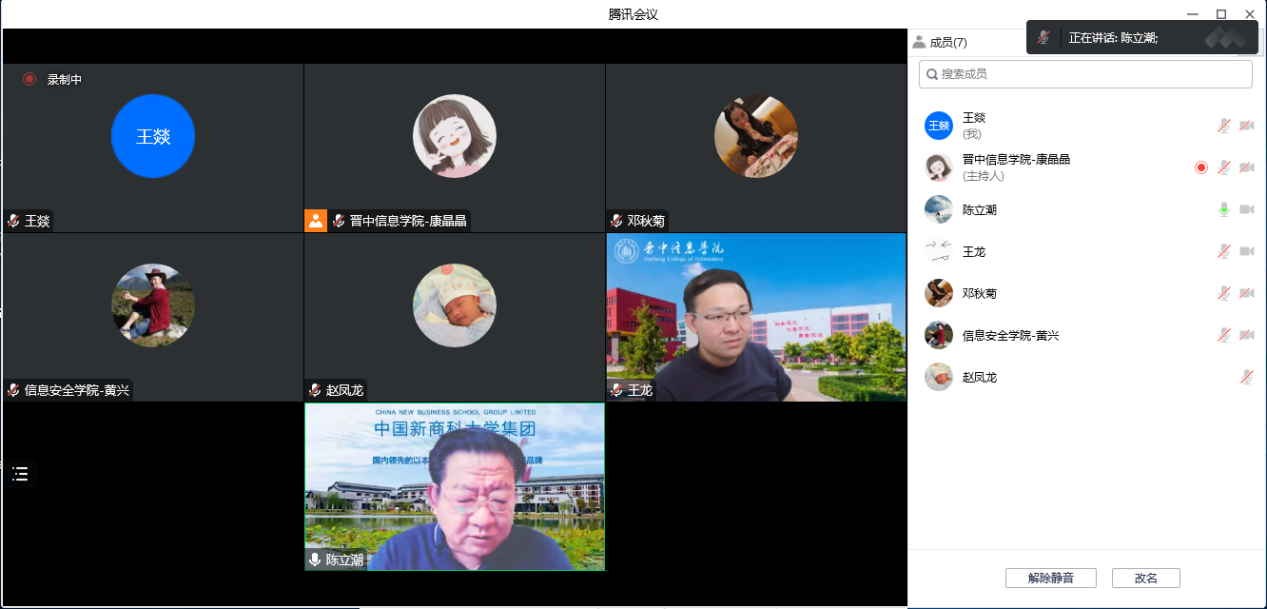Click the orange host badge beside 康晶晶's name
The width and height of the screenshot is (1267, 609).
(316, 221)
